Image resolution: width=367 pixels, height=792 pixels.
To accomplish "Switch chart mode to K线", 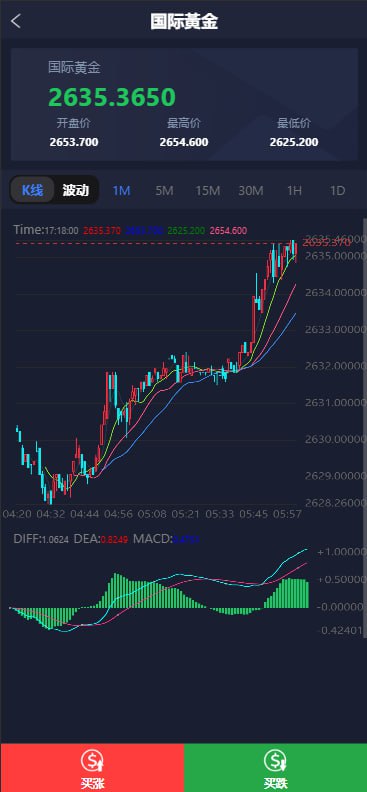I will pyautogui.click(x=32, y=190).
